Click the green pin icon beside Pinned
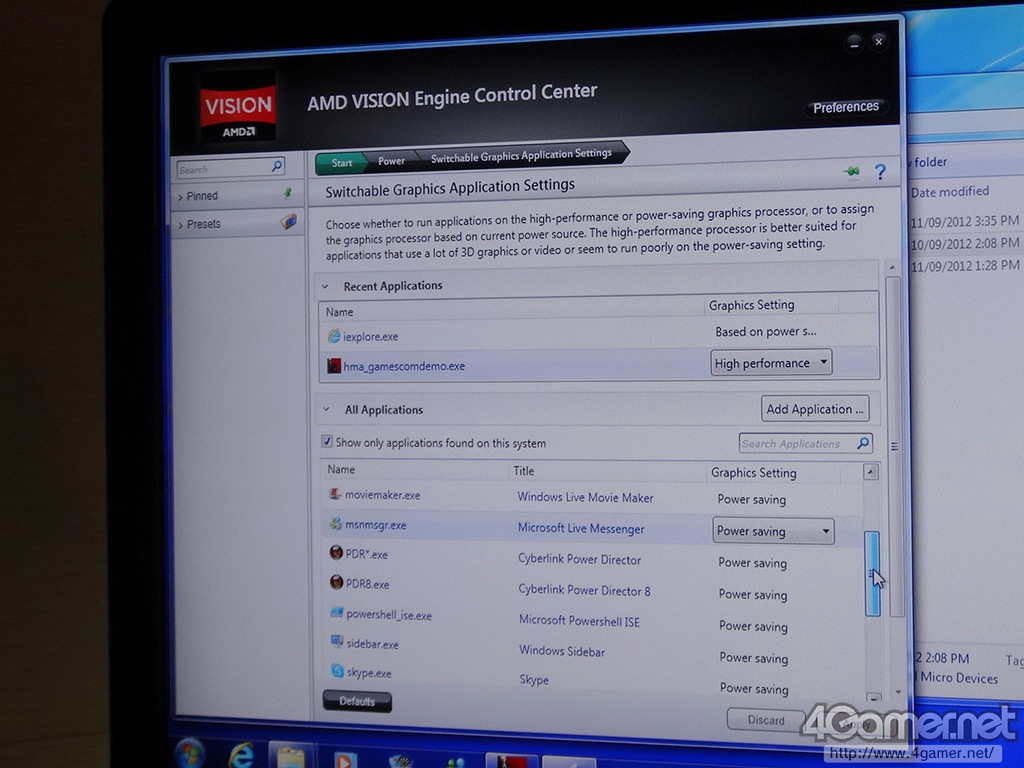 click(287, 193)
